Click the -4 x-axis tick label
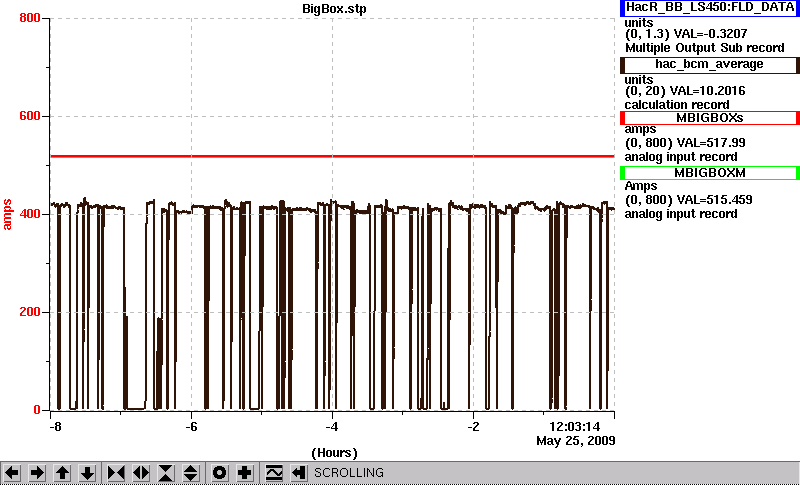Image resolution: width=800 pixels, height=485 pixels. click(332, 427)
